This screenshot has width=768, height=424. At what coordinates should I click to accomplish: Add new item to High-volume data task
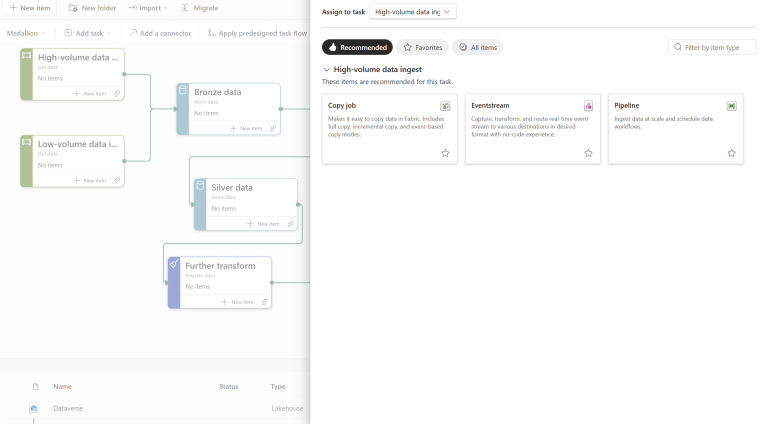90,94
